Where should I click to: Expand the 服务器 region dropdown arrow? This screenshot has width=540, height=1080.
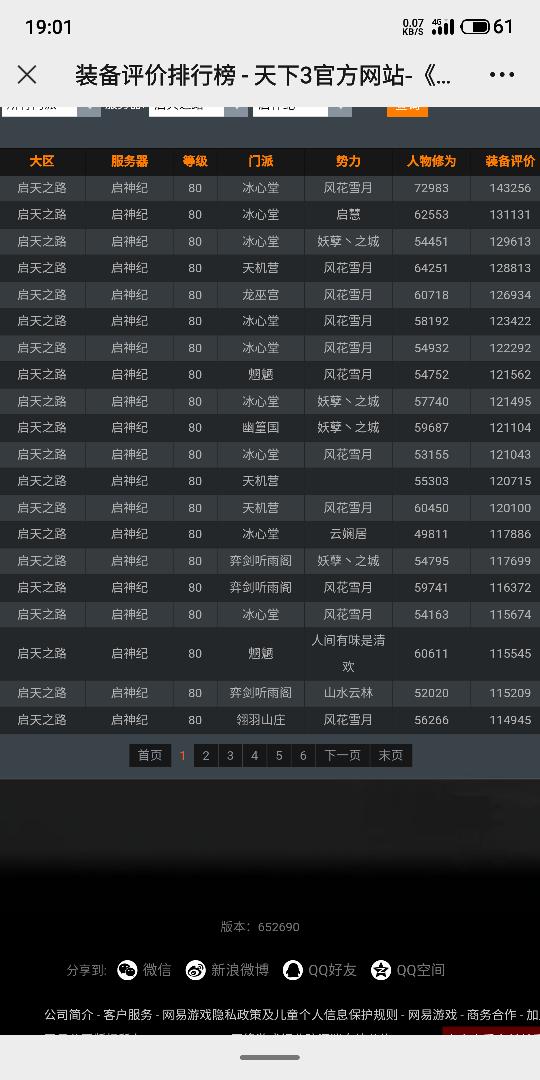pyautogui.click(x=236, y=110)
